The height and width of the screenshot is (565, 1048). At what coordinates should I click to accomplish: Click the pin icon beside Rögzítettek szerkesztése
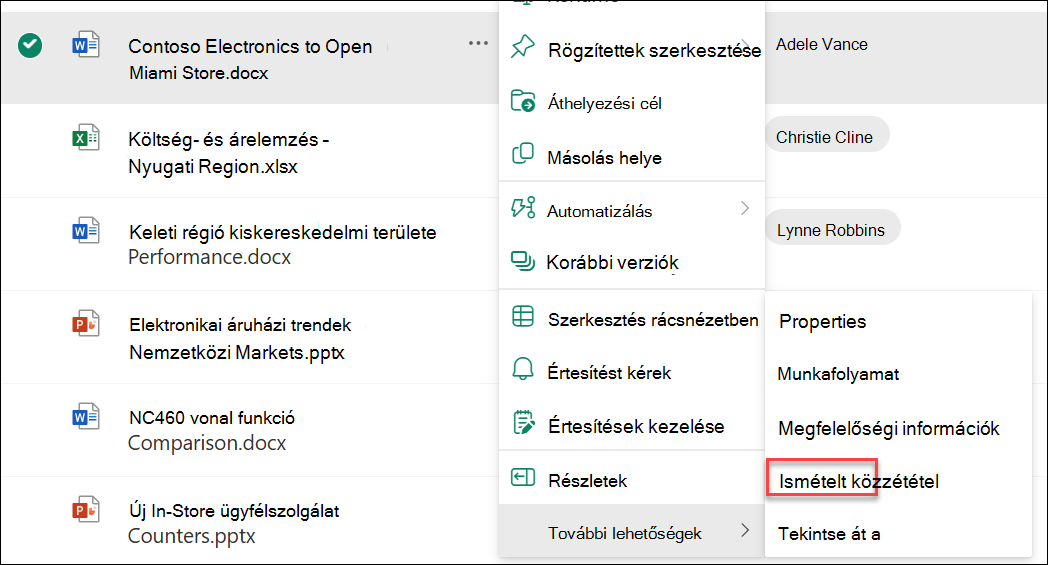[x=523, y=47]
